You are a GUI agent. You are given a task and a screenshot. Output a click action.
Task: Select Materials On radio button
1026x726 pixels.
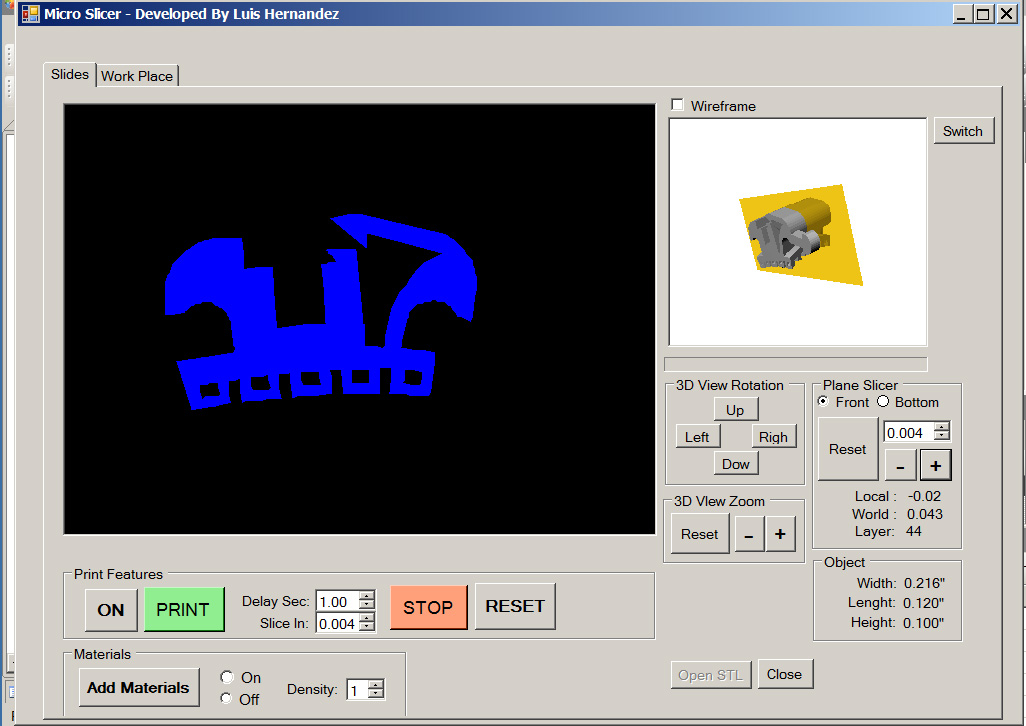click(227, 677)
